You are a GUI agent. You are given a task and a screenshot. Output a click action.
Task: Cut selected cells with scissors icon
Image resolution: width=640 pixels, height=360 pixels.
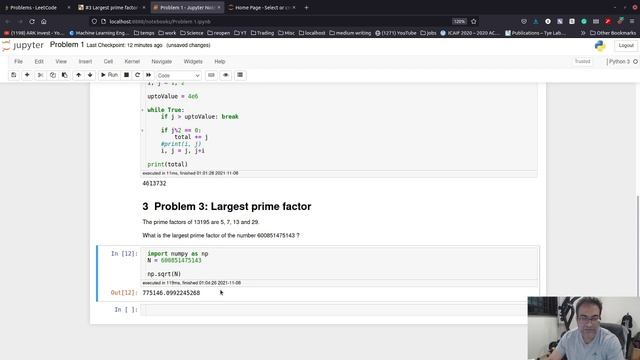point(40,75)
